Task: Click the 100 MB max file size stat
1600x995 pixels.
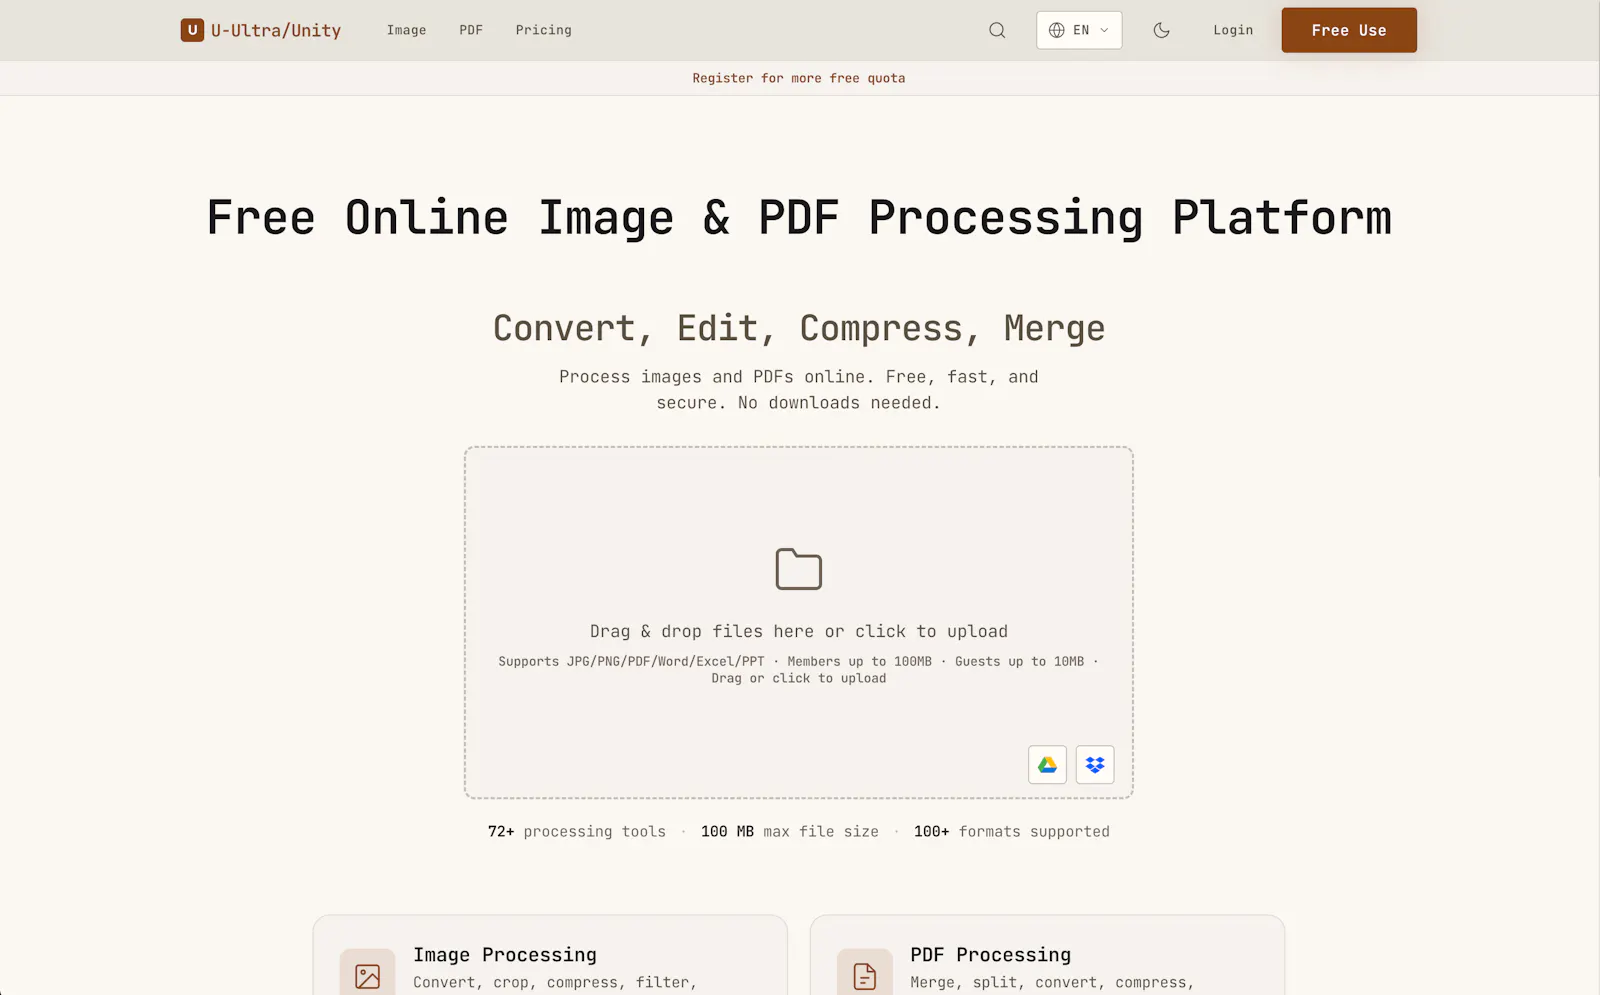Action: click(x=790, y=831)
